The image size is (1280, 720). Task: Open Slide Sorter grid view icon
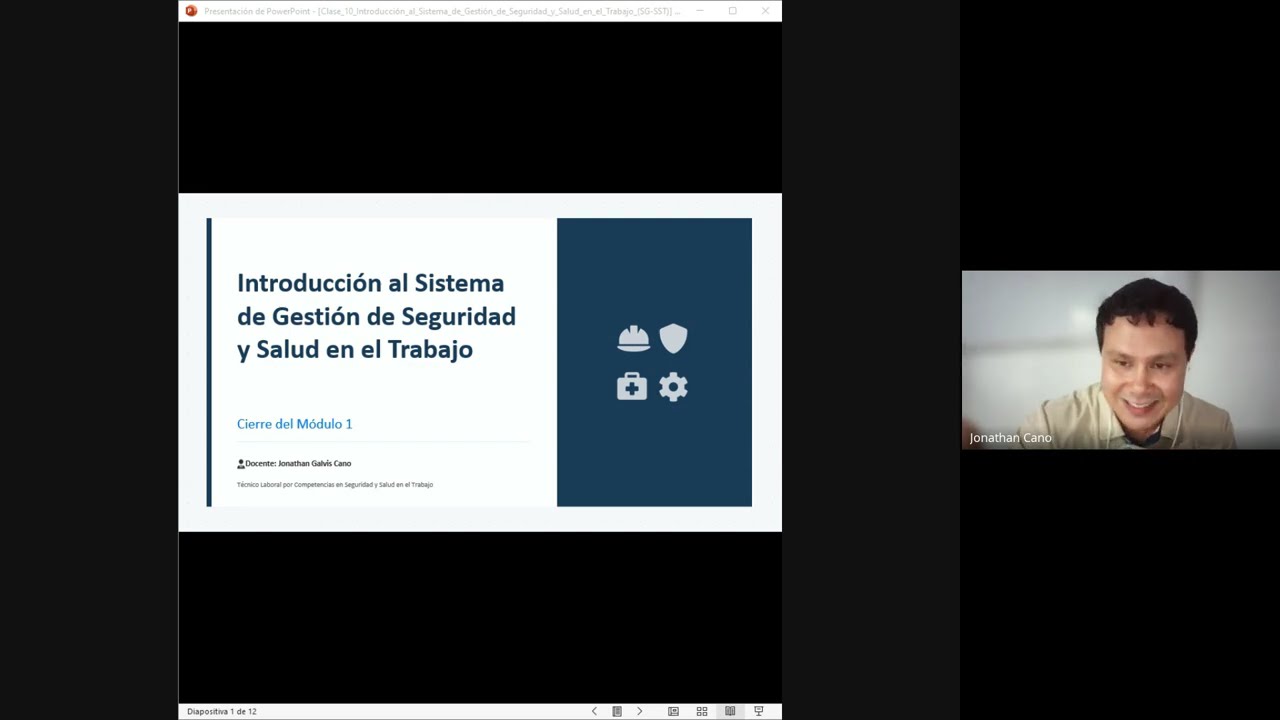702,711
